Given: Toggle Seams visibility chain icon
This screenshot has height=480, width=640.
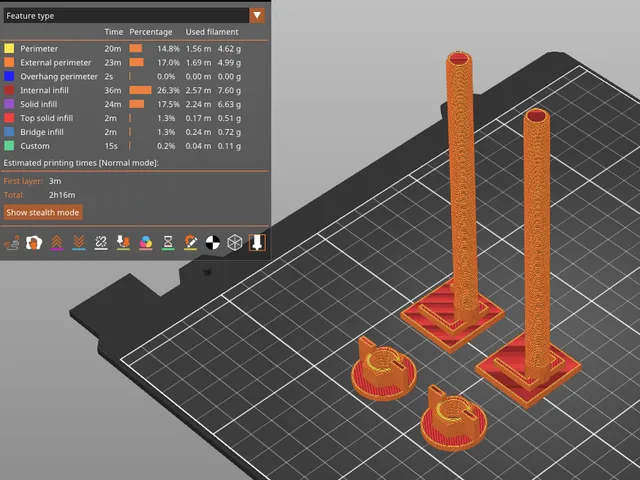Looking at the screenshot, I should pos(101,243).
